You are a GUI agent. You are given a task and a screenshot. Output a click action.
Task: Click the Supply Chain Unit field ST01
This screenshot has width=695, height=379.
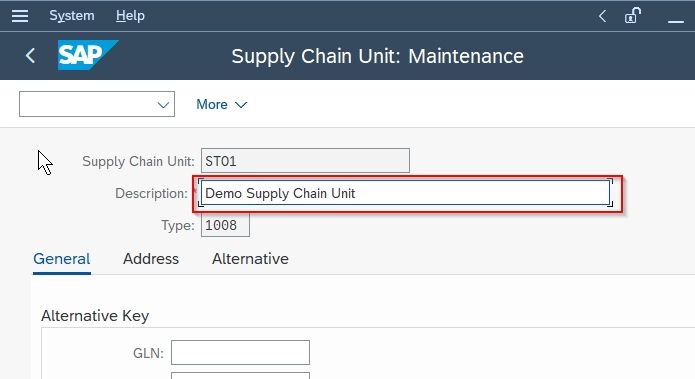coord(305,160)
